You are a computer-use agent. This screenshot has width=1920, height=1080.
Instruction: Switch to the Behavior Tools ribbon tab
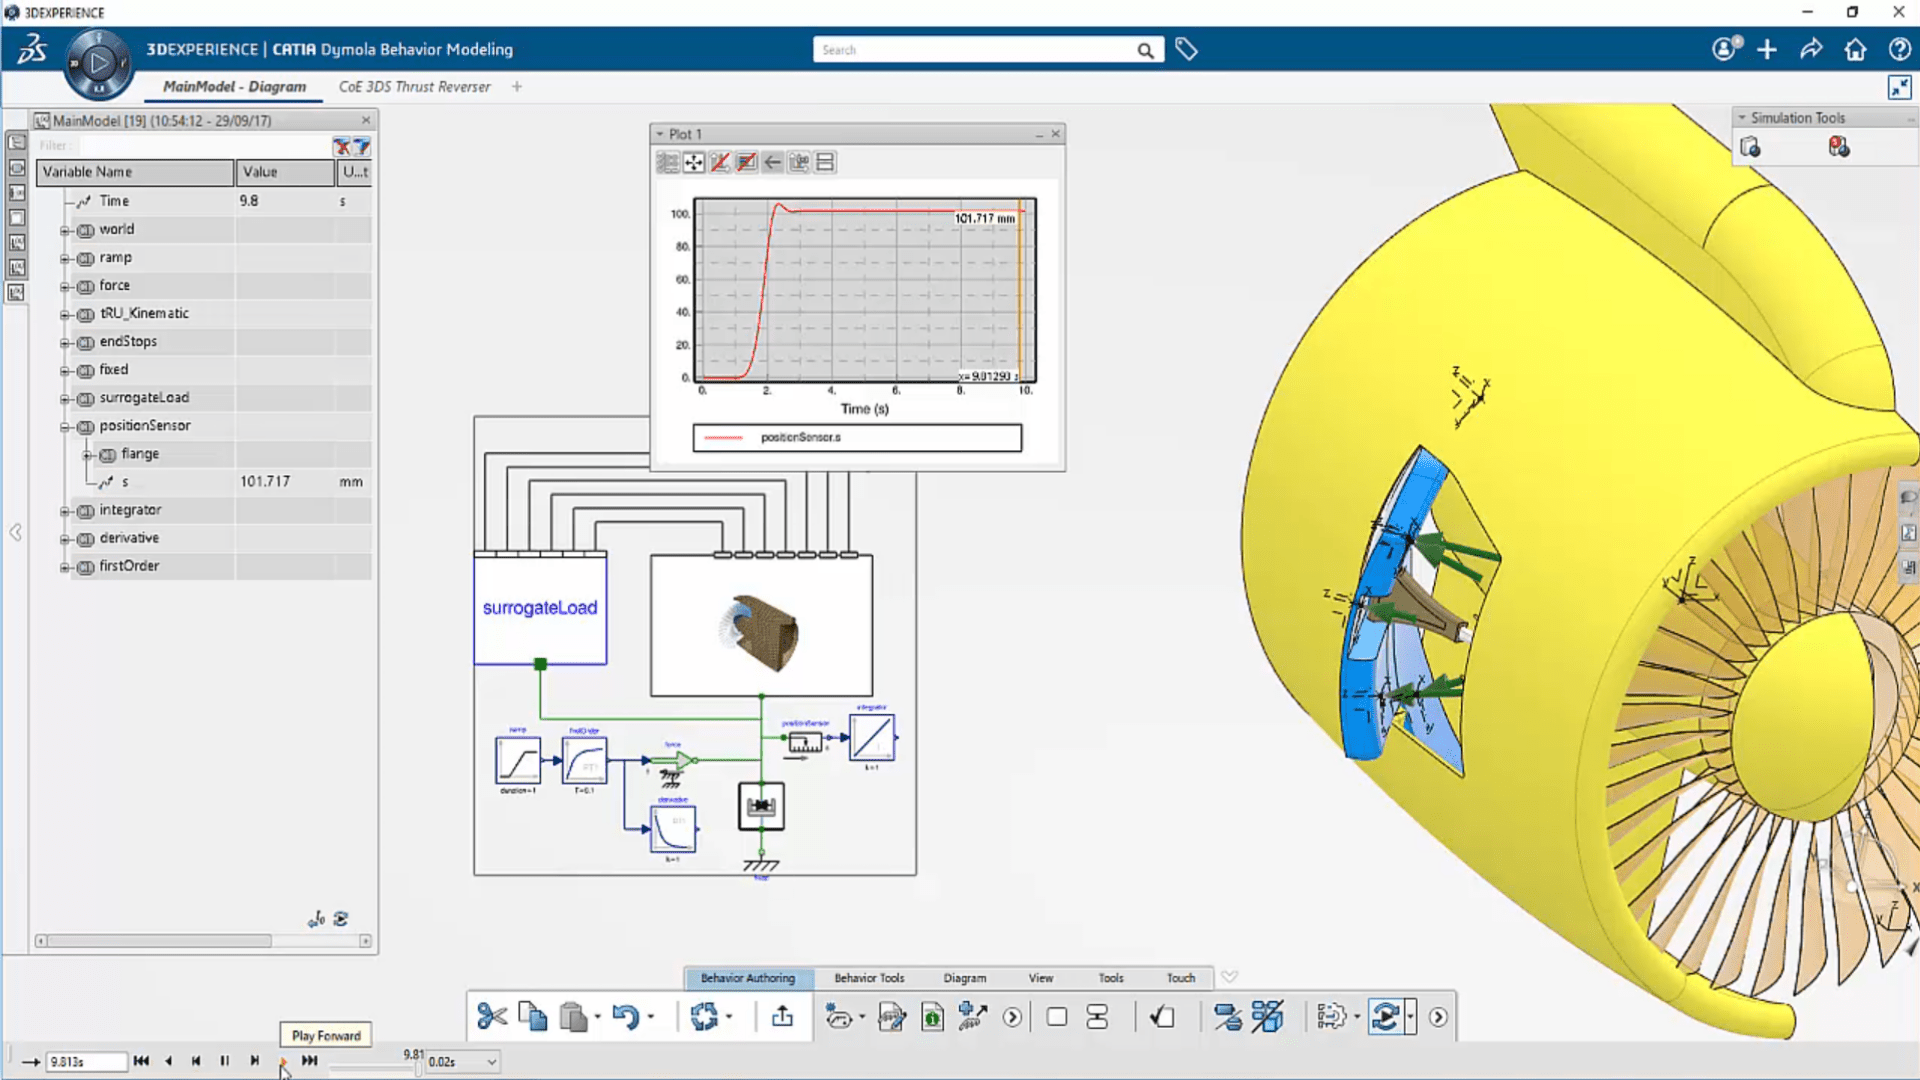pyautogui.click(x=868, y=978)
